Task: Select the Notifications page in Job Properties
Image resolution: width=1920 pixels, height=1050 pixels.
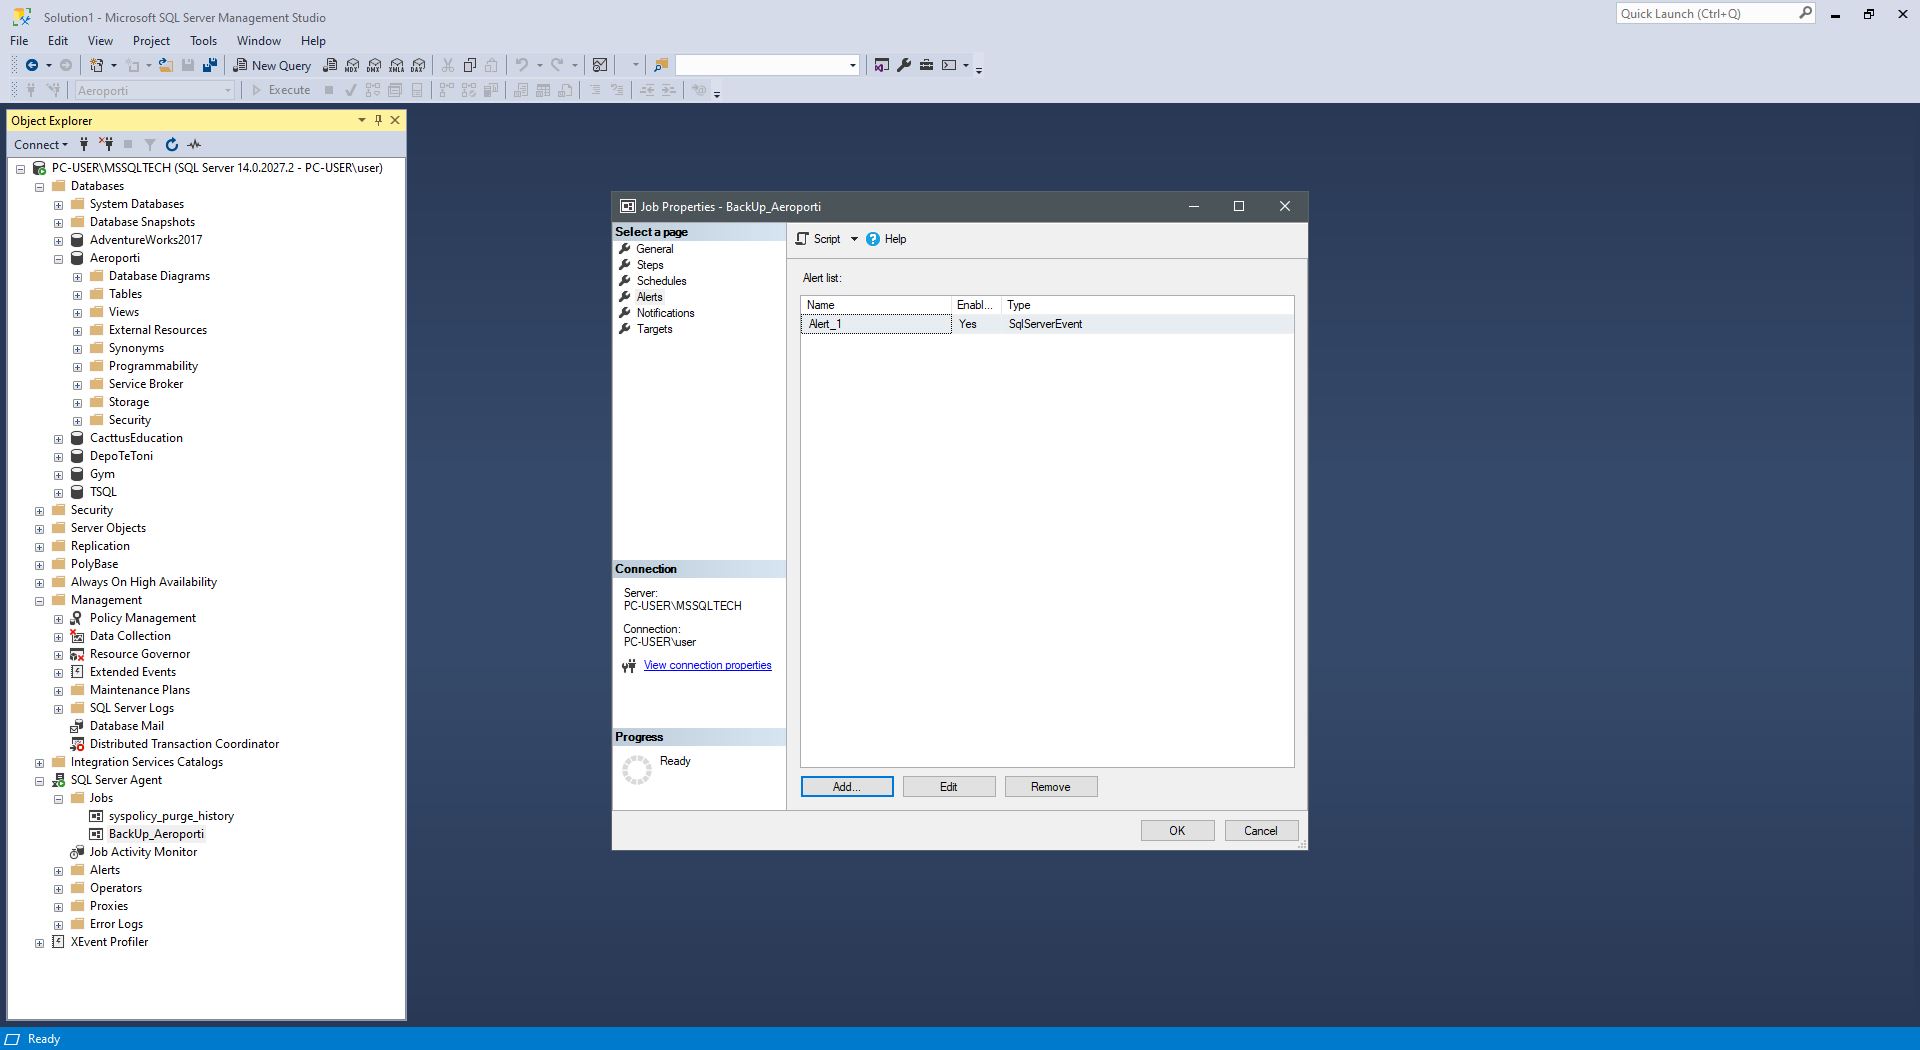Action: point(665,313)
